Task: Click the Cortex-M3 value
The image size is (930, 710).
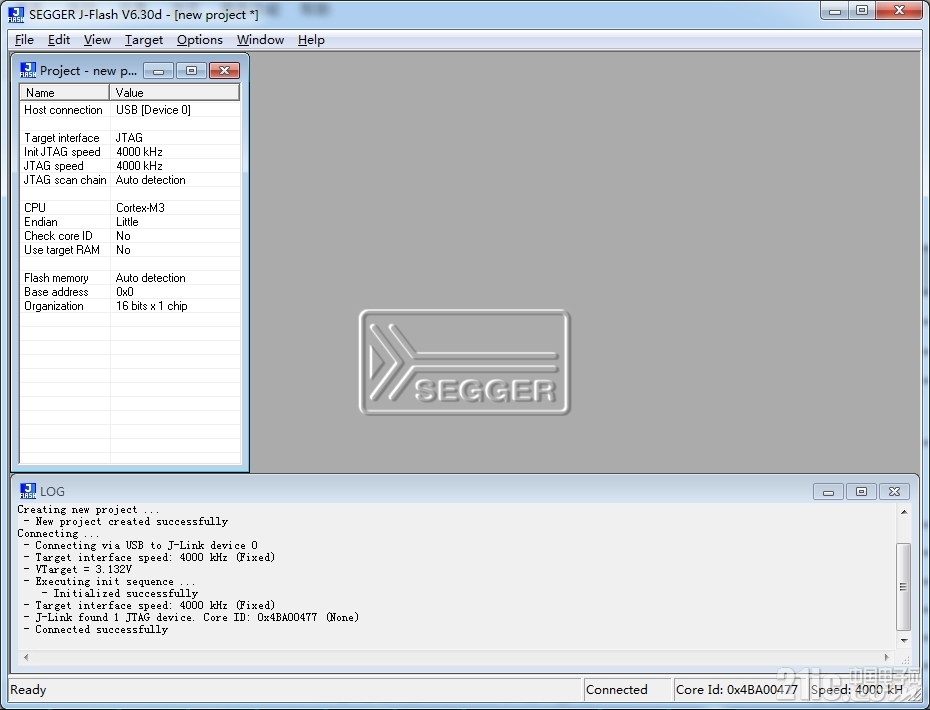Action: (x=140, y=208)
